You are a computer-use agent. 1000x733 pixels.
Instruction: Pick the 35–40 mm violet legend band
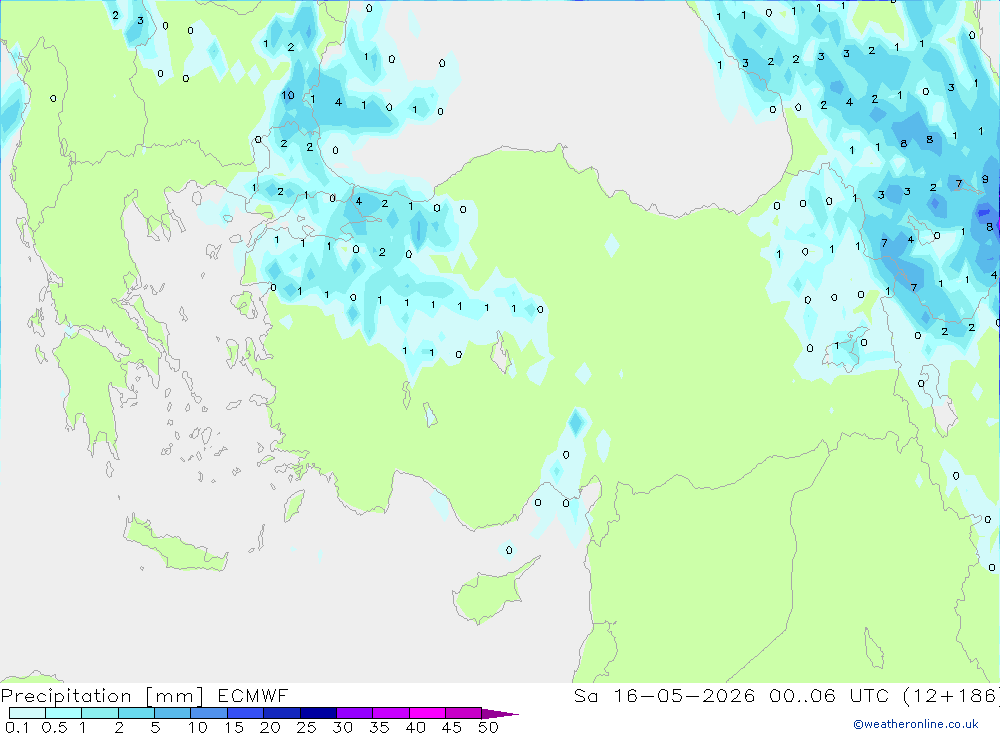click(390, 713)
